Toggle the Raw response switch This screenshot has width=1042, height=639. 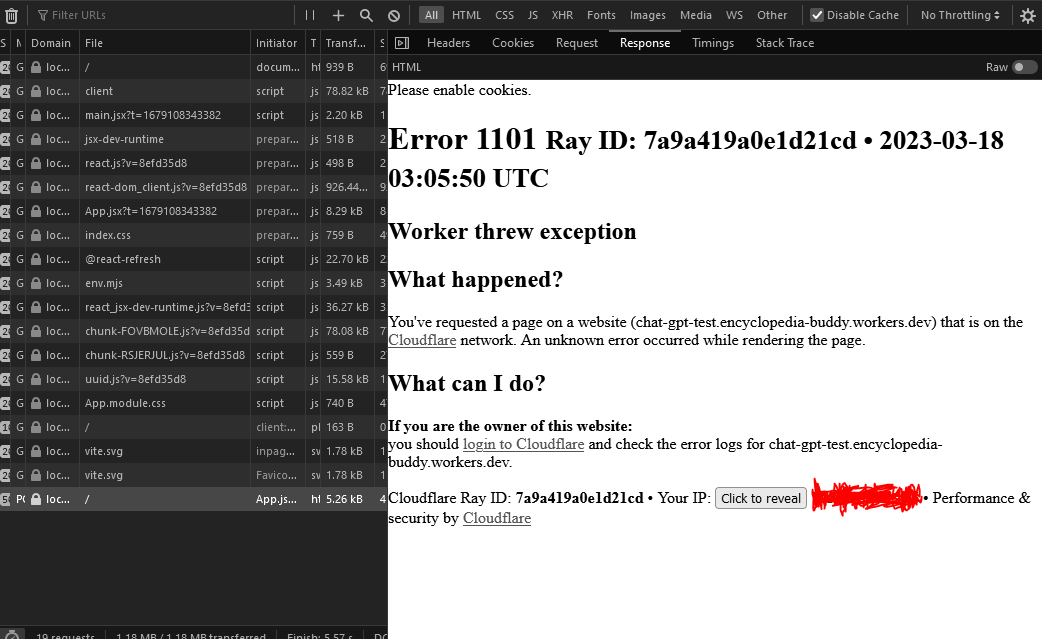click(x=1024, y=67)
